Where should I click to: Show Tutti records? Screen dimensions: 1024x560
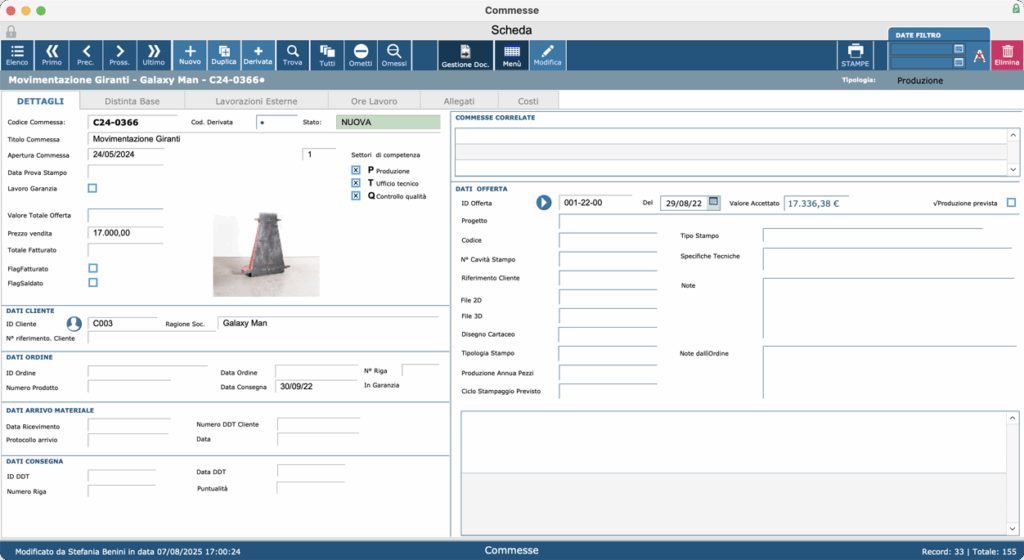(327, 55)
